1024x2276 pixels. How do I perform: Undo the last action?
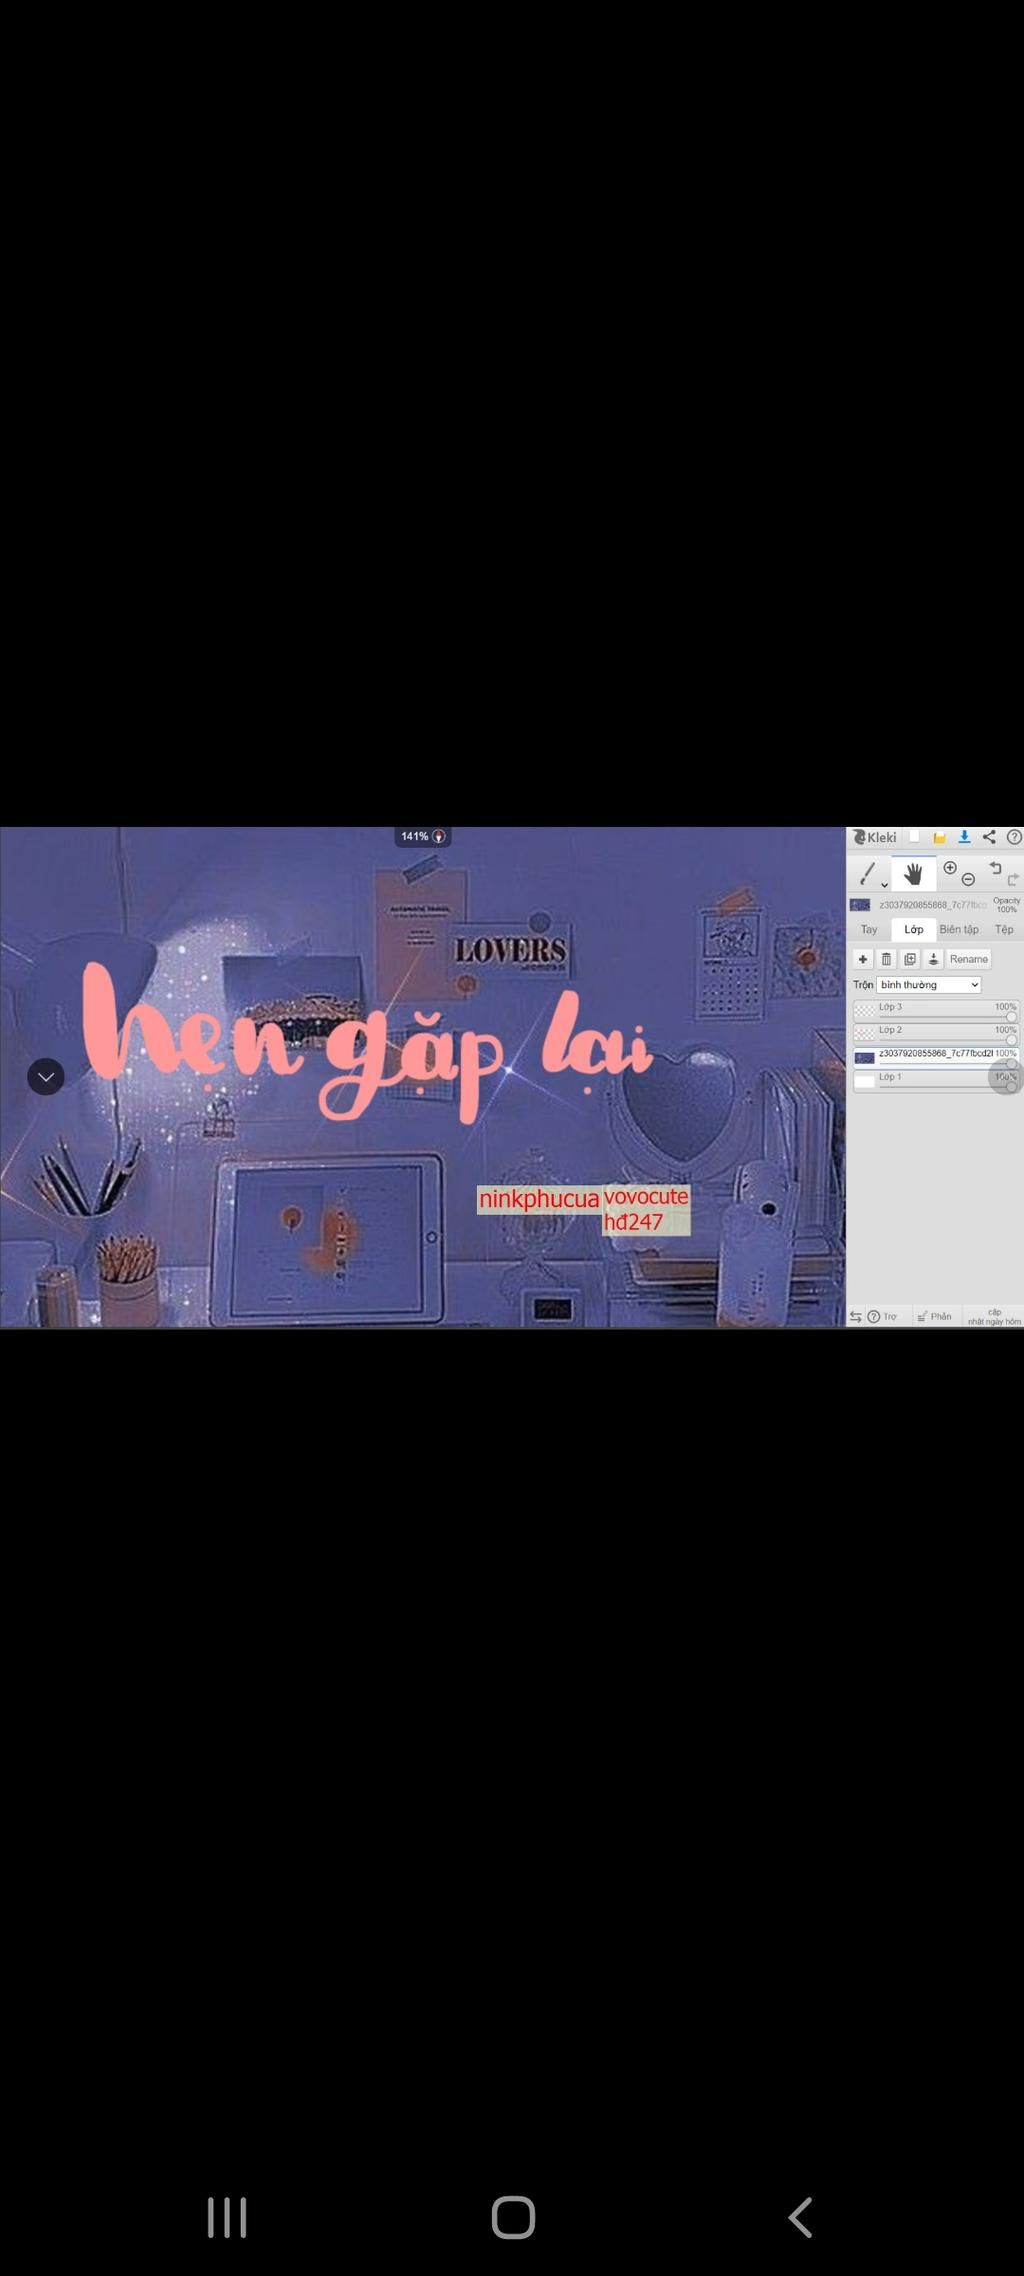(x=994, y=868)
